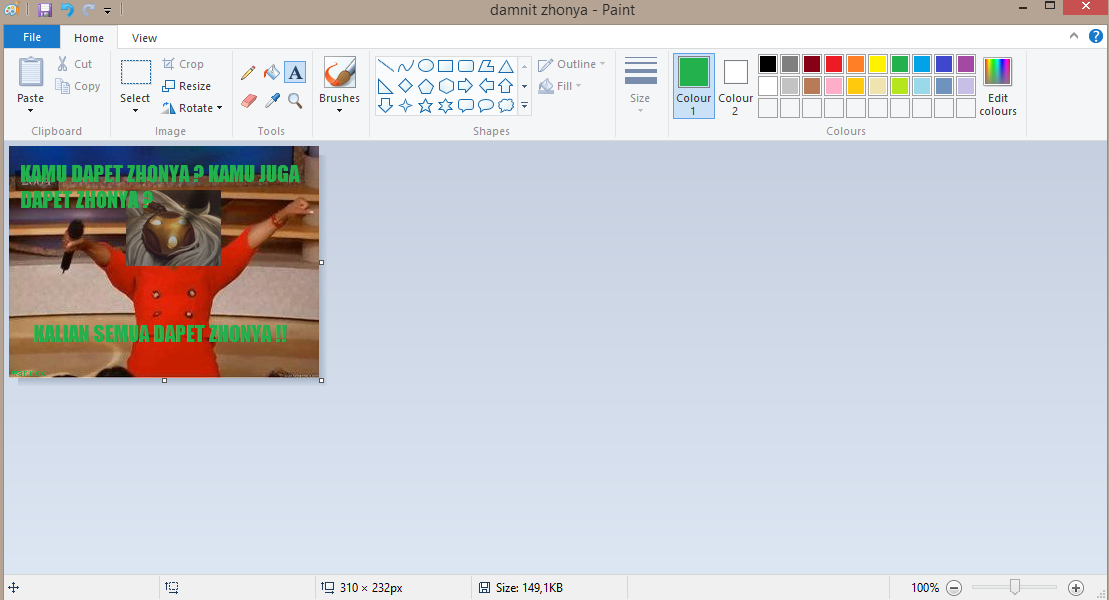
Task: Choose the Line shape
Action: pyautogui.click(x=385, y=67)
